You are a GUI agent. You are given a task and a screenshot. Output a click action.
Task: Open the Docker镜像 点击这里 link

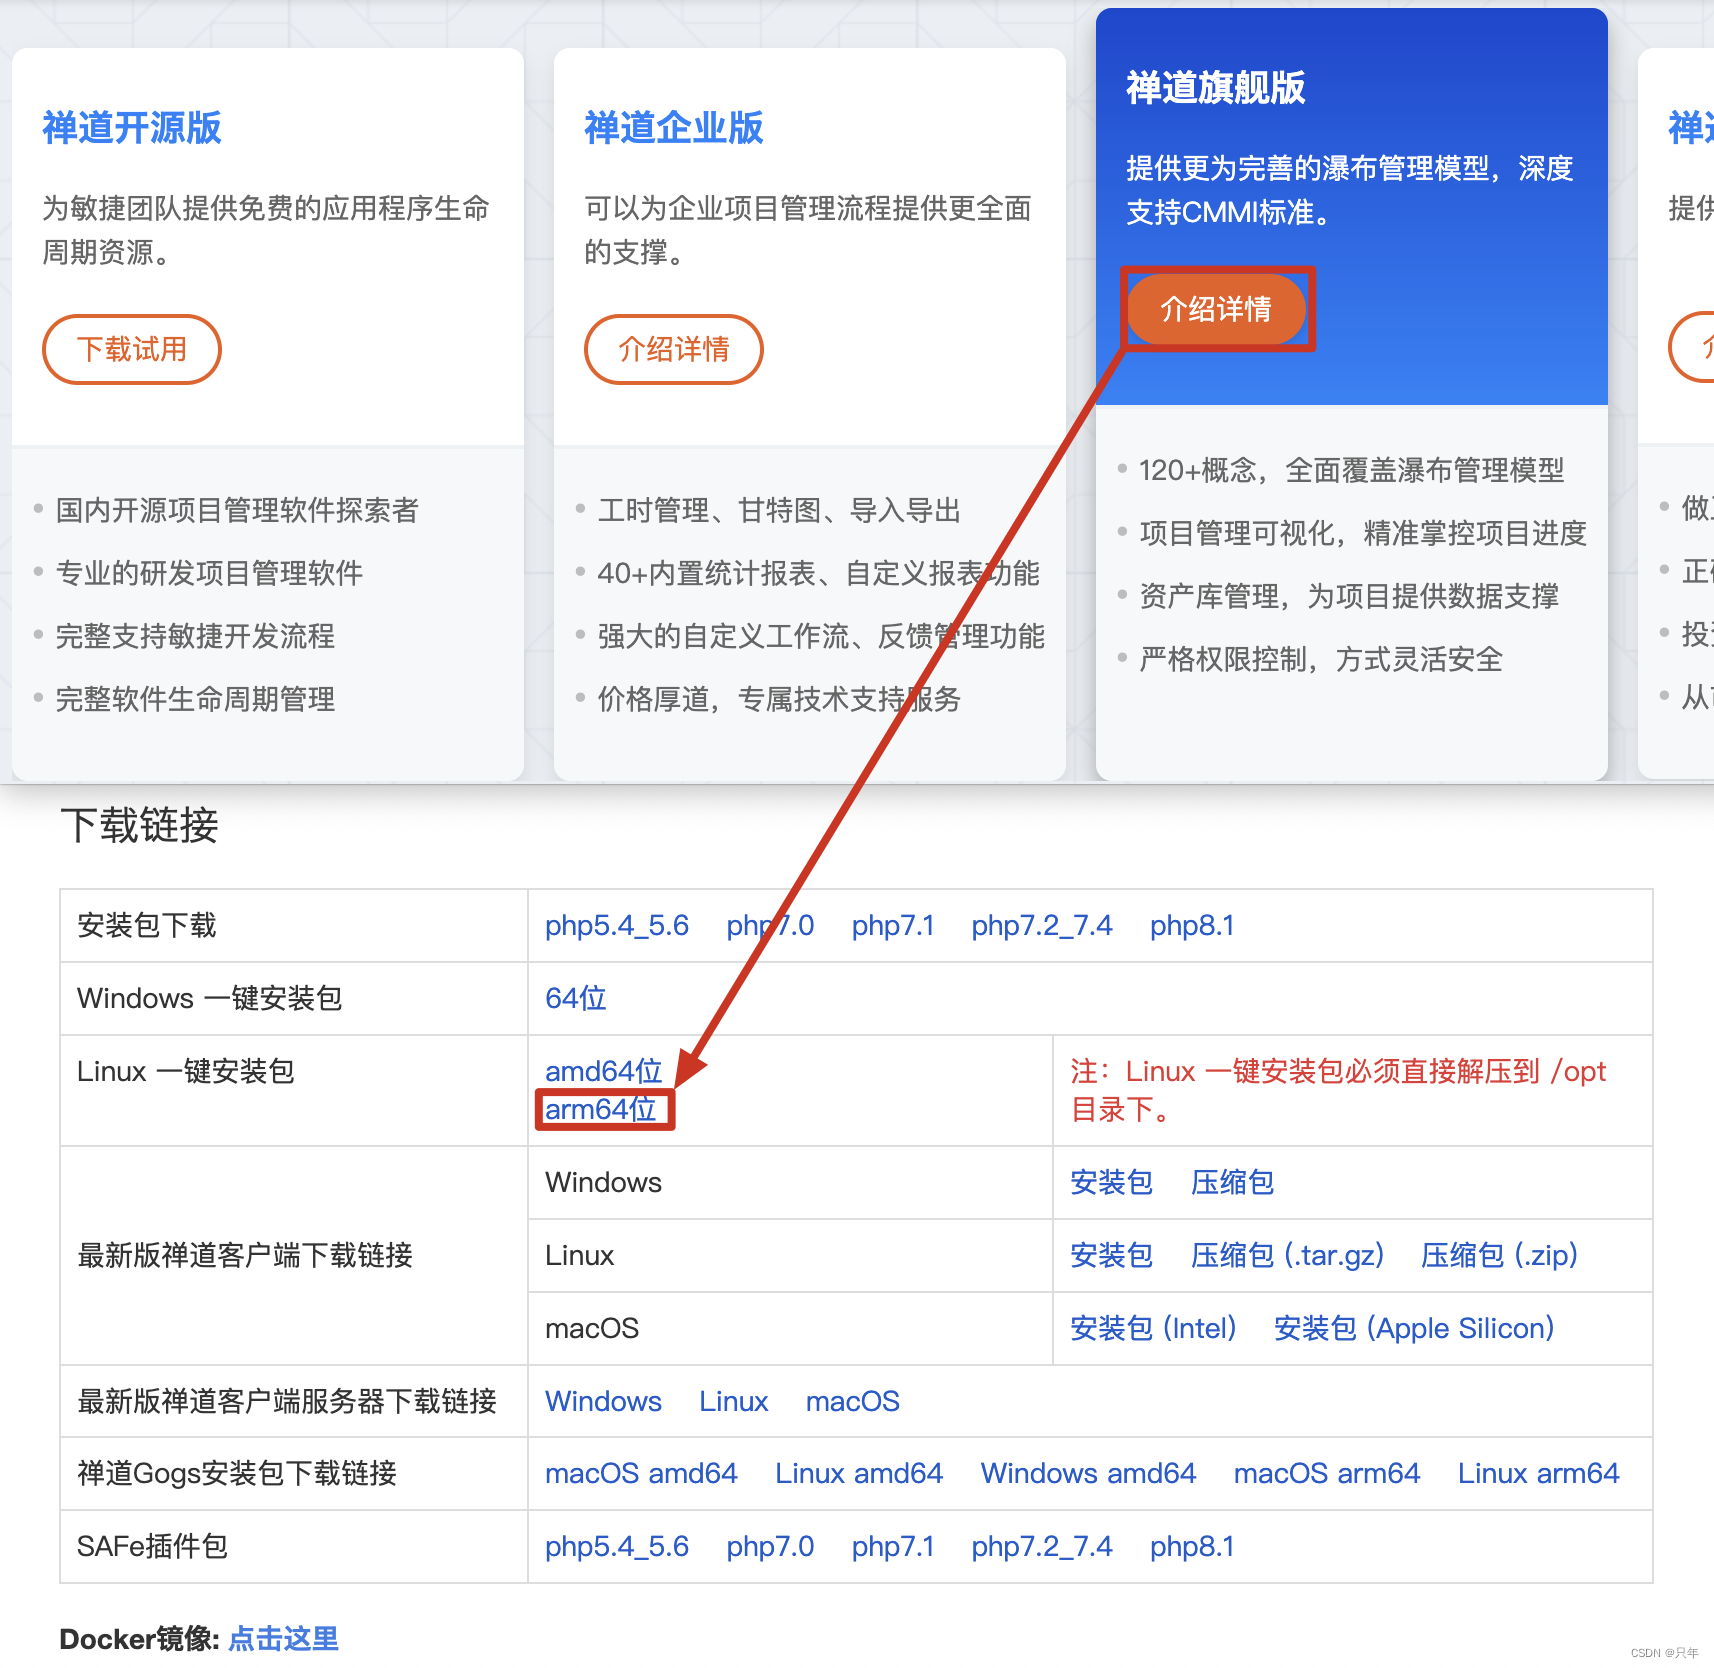[x=284, y=1638]
